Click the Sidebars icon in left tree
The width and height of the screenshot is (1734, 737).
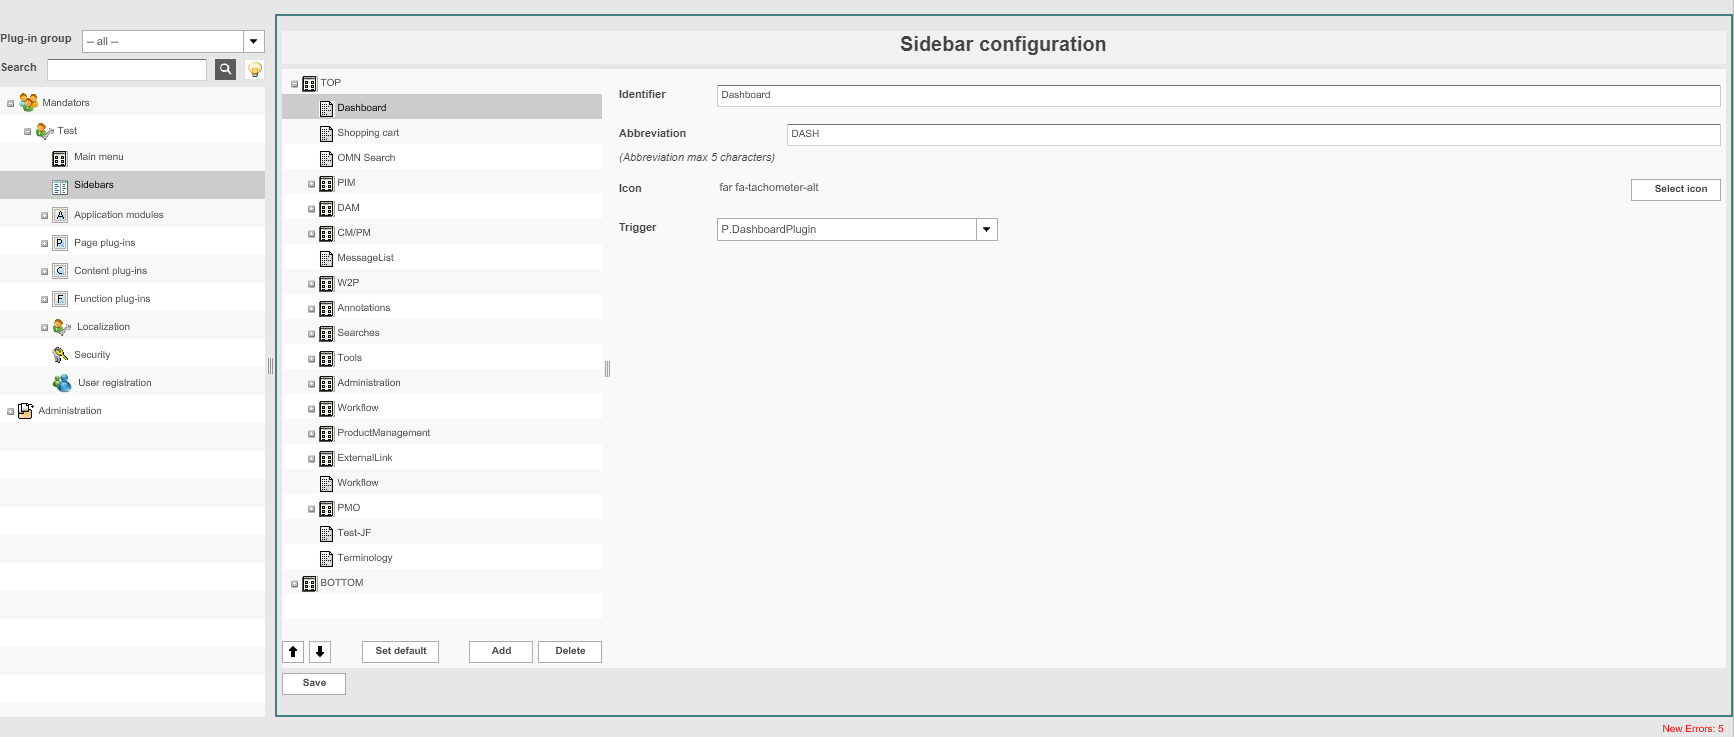[60, 186]
